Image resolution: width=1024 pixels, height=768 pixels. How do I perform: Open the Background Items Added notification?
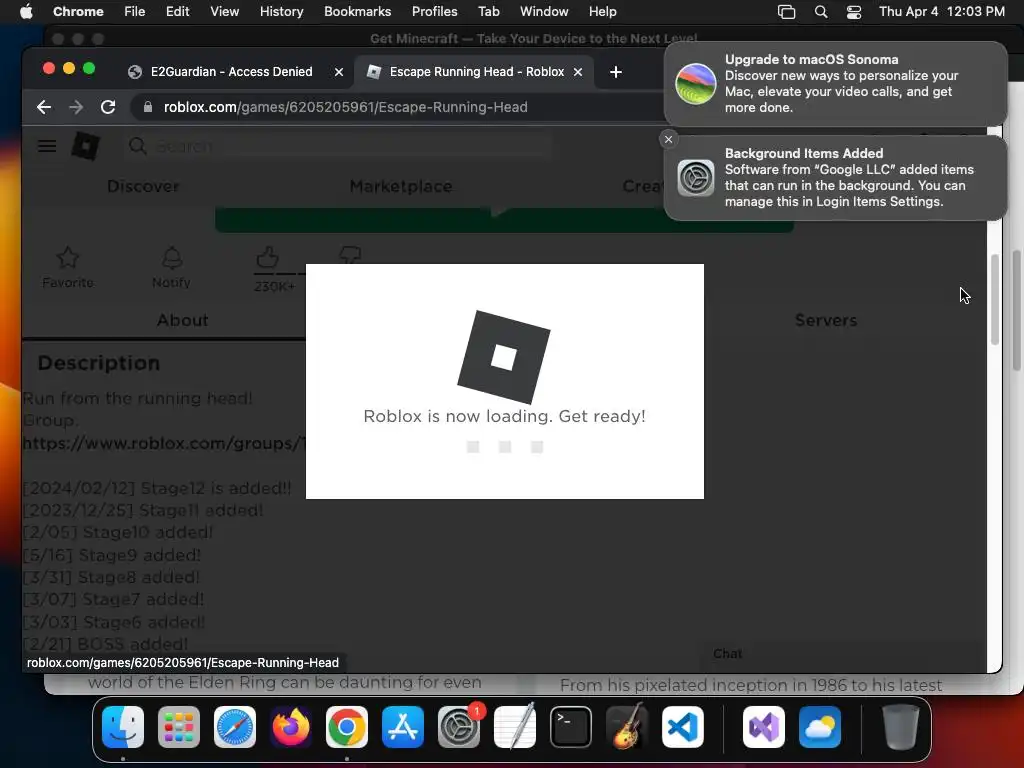(835, 178)
